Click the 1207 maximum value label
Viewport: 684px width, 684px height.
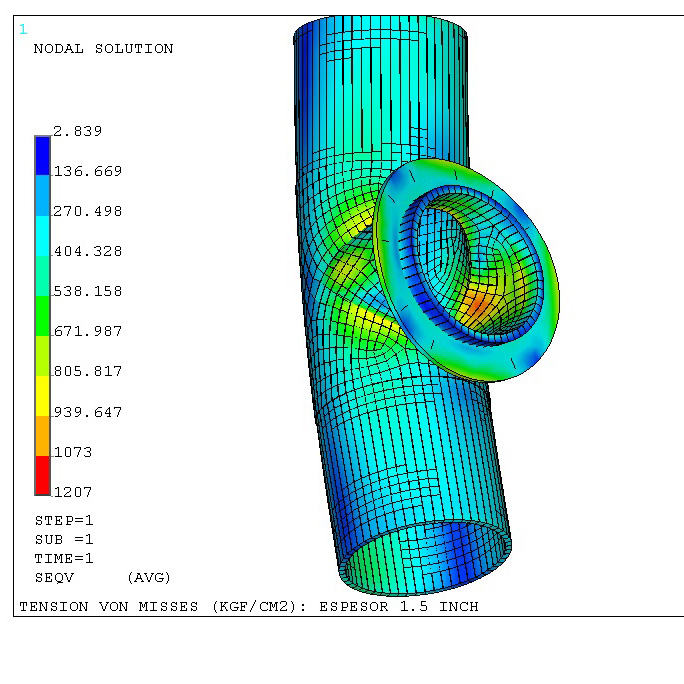[x=72, y=492]
